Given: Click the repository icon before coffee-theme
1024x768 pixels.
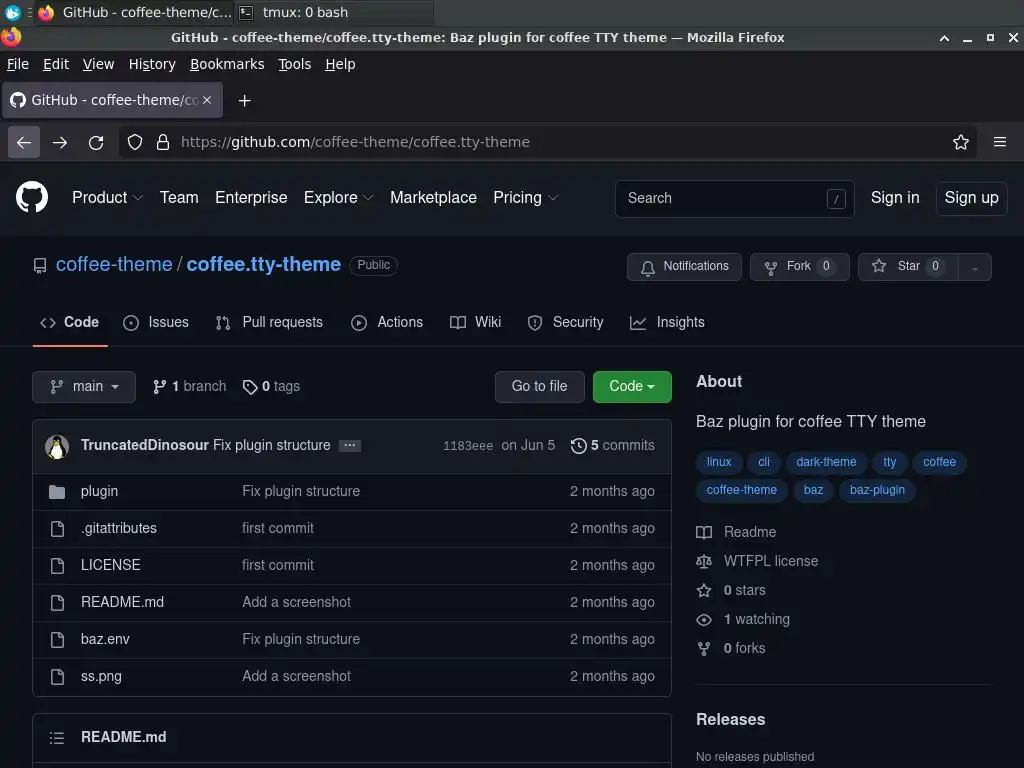Looking at the screenshot, I should (40, 266).
